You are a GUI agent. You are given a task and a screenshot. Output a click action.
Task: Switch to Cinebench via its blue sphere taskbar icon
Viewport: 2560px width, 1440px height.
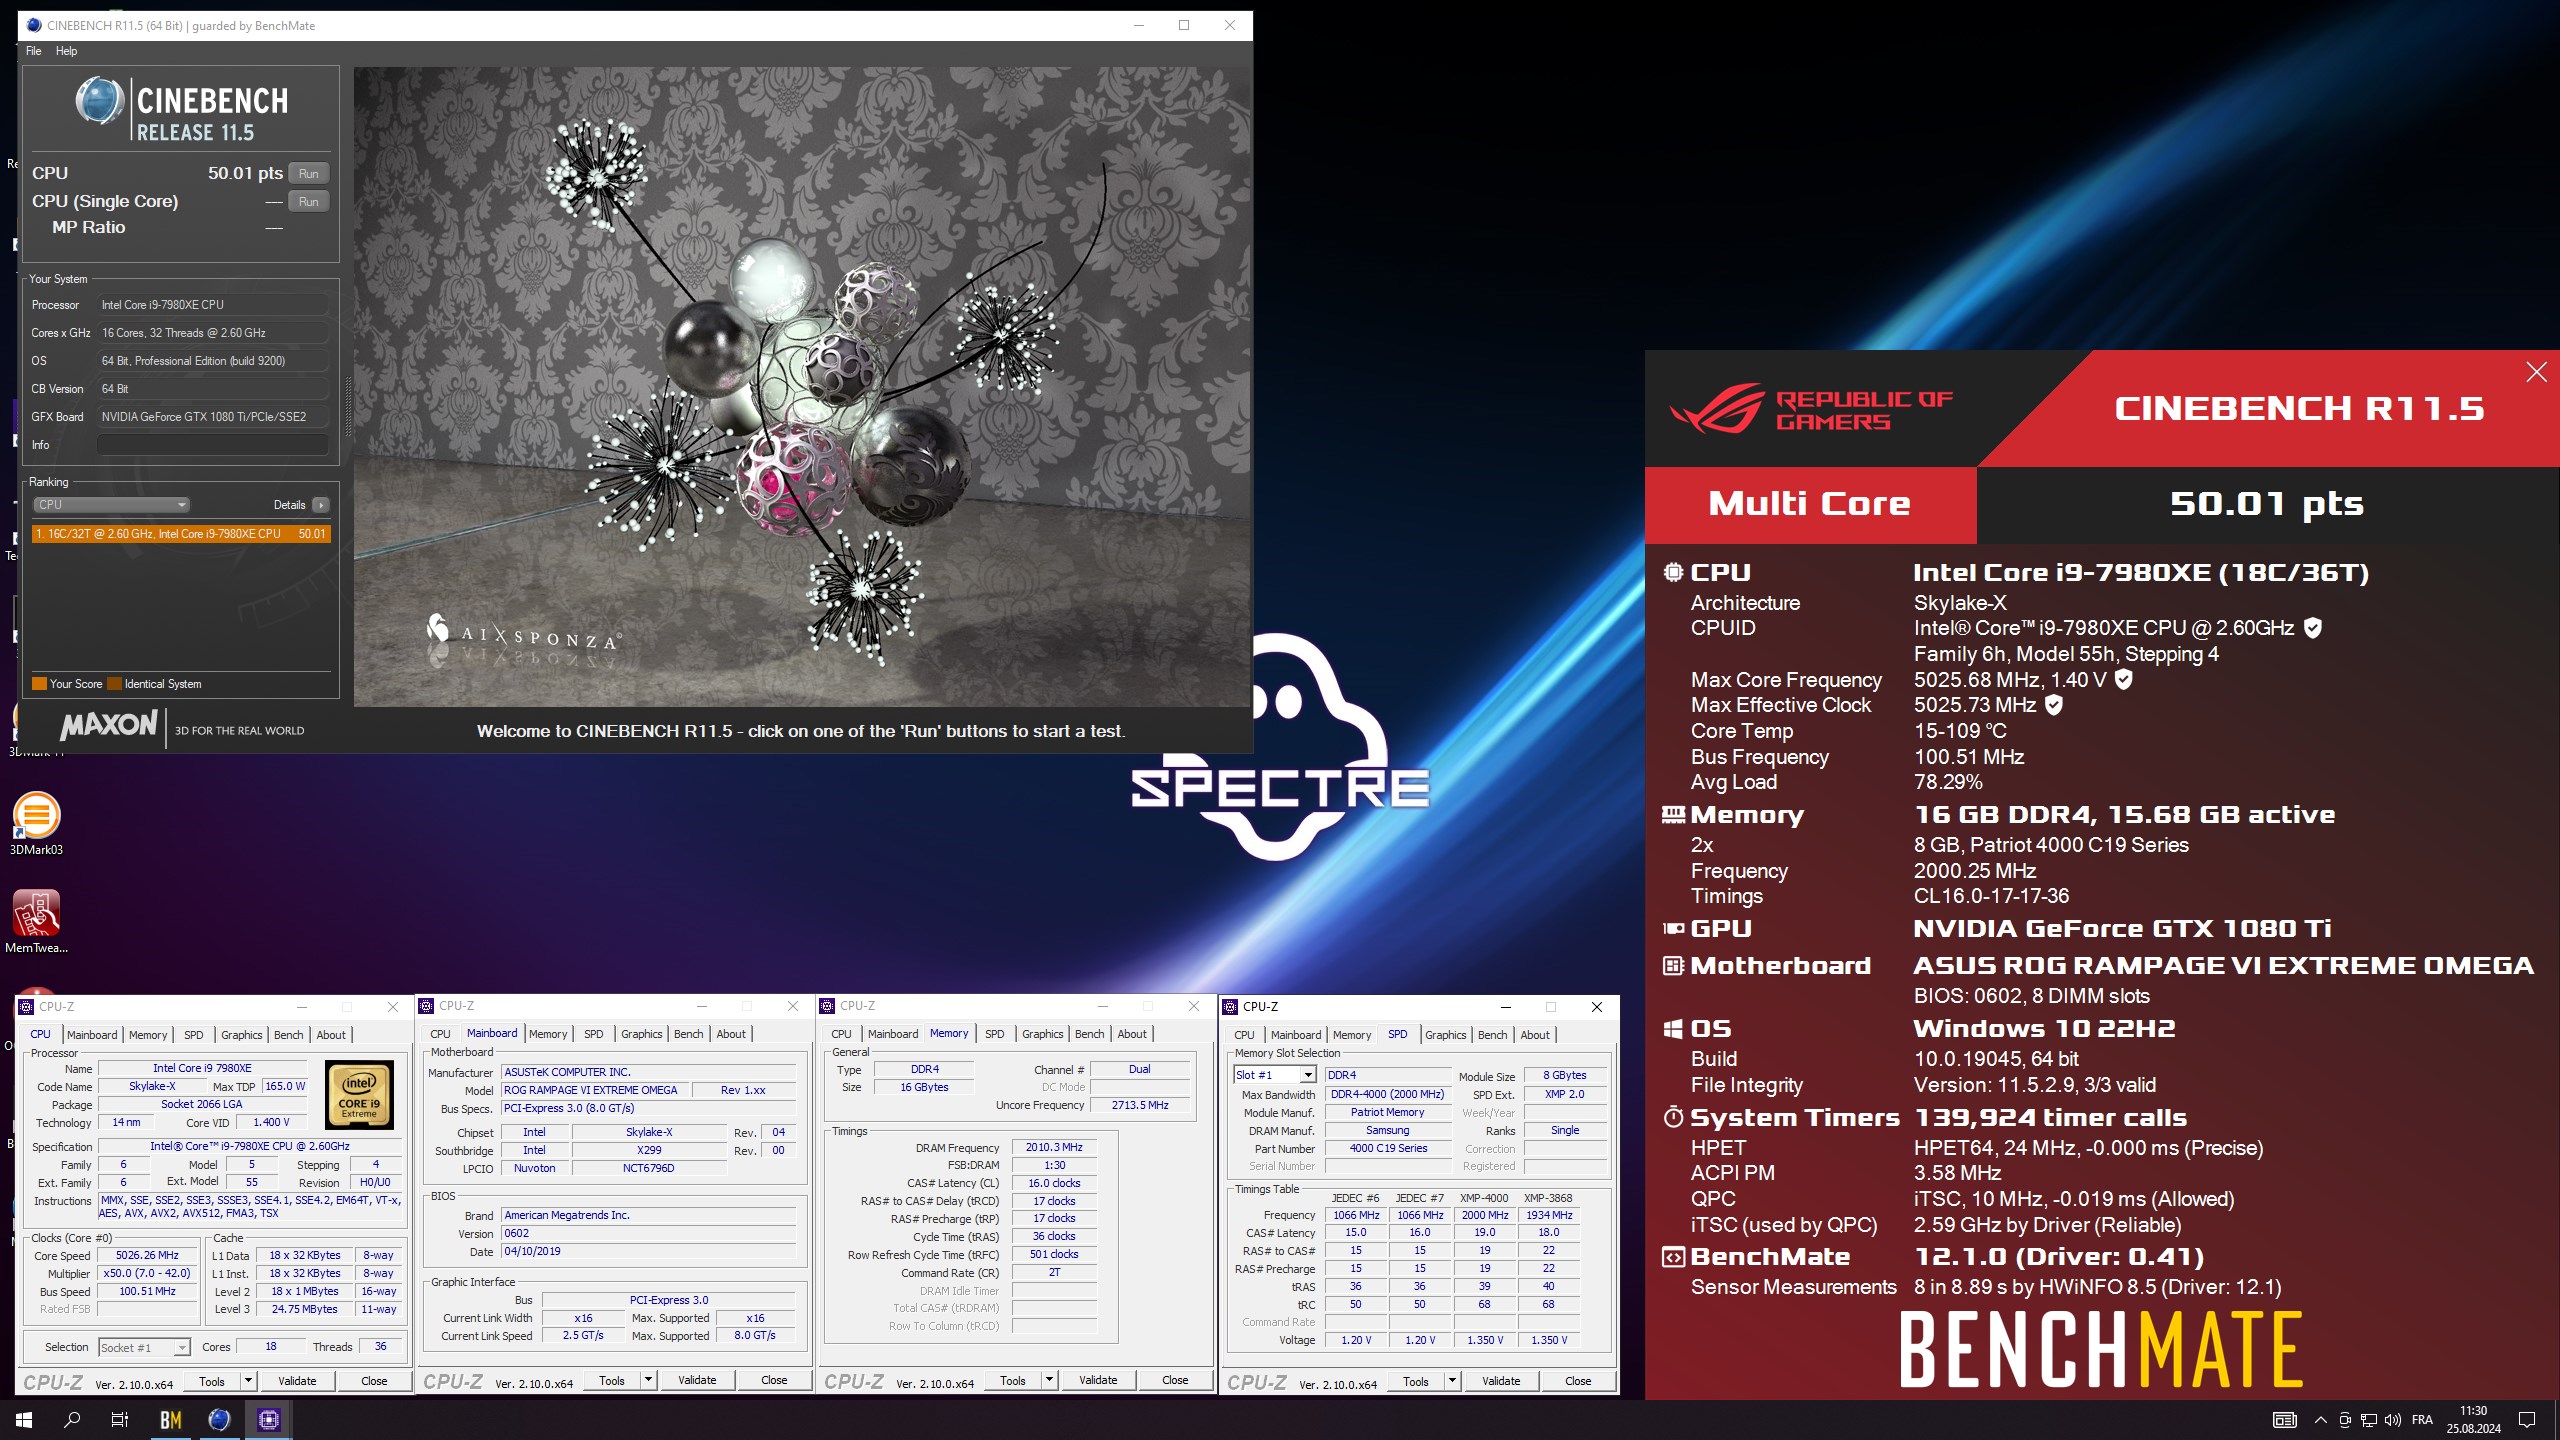219,1419
